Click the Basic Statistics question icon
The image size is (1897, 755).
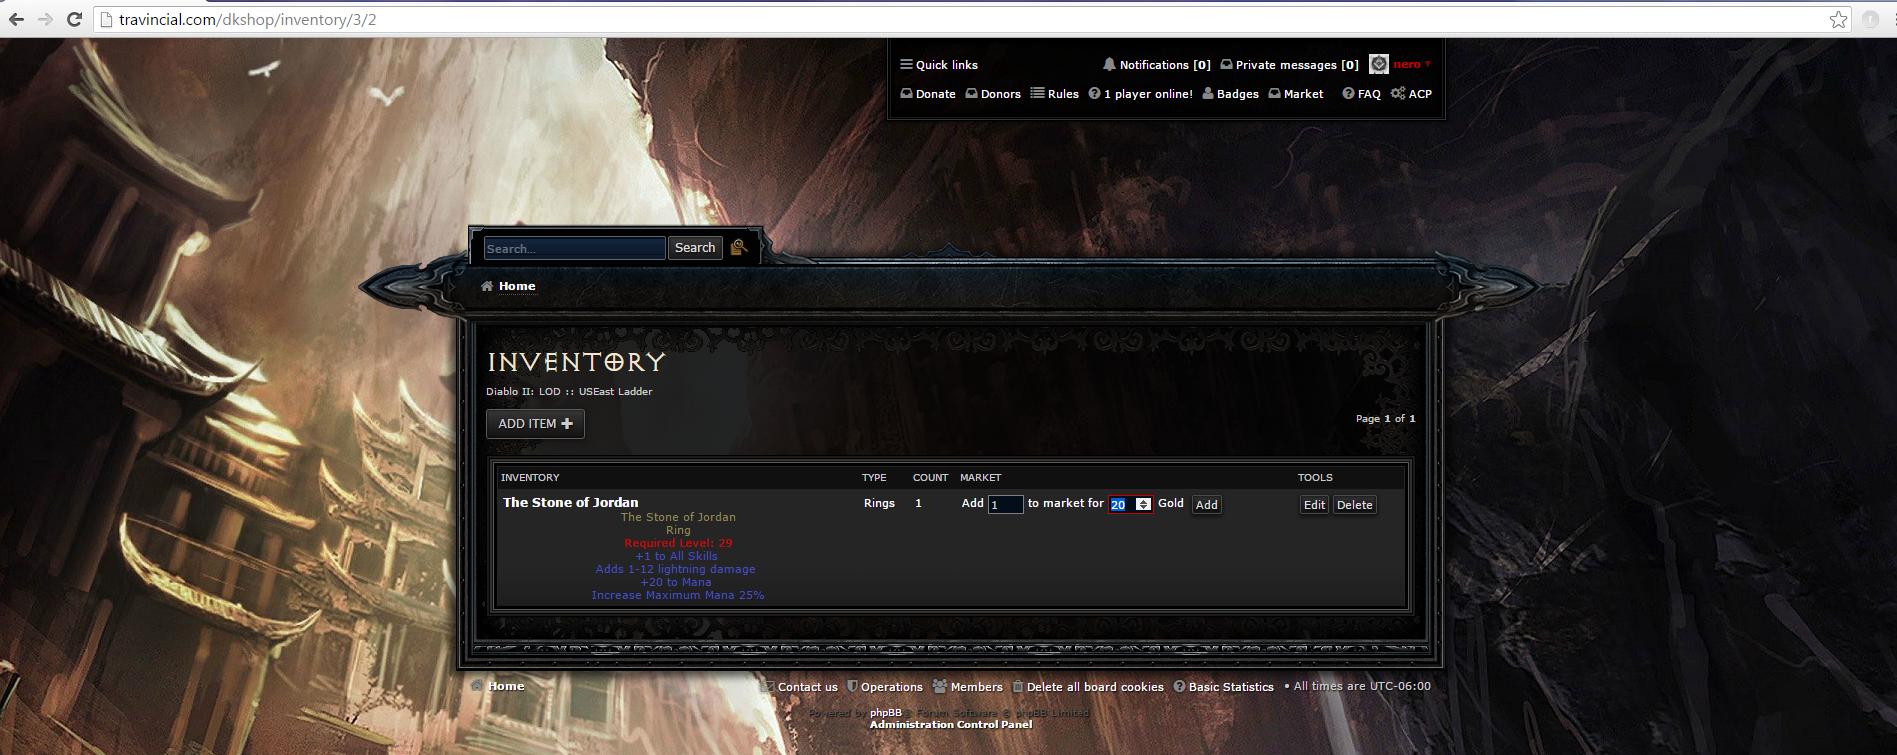(x=1179, y=687)
